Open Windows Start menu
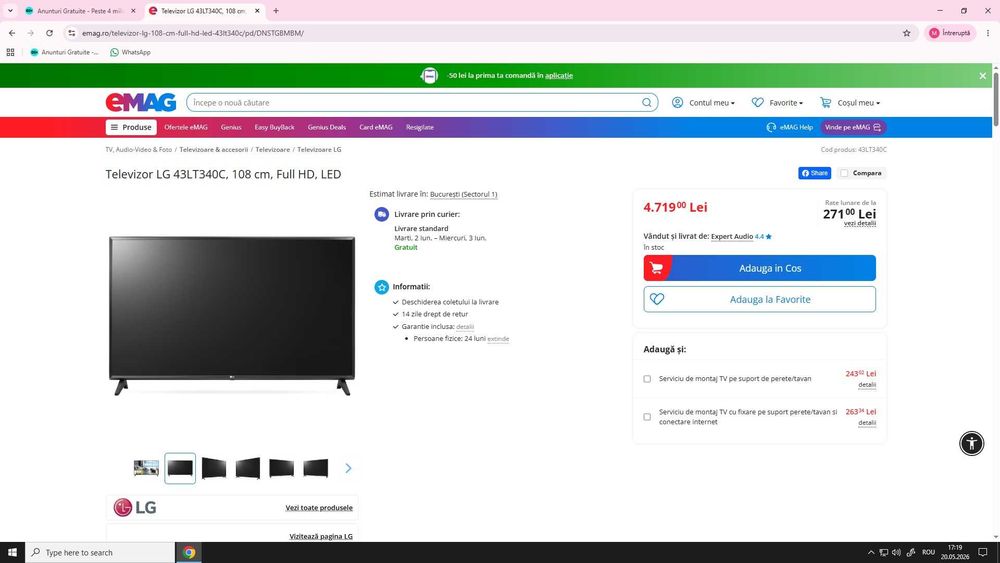The height and width of the screenshot is (563, 1000). (x=12, y=552)
